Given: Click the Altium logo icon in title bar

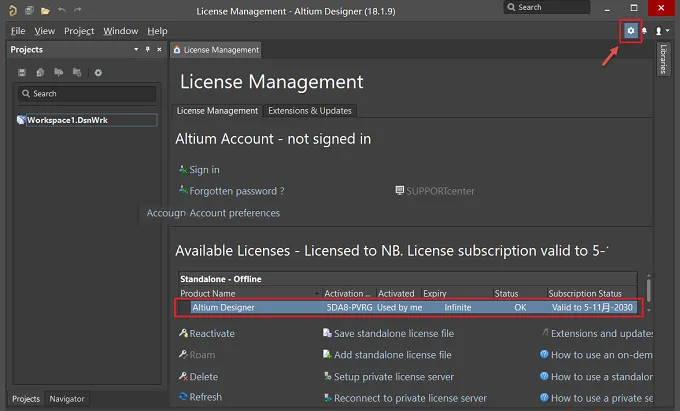Looking at the screenshot, I should point(13,10).
